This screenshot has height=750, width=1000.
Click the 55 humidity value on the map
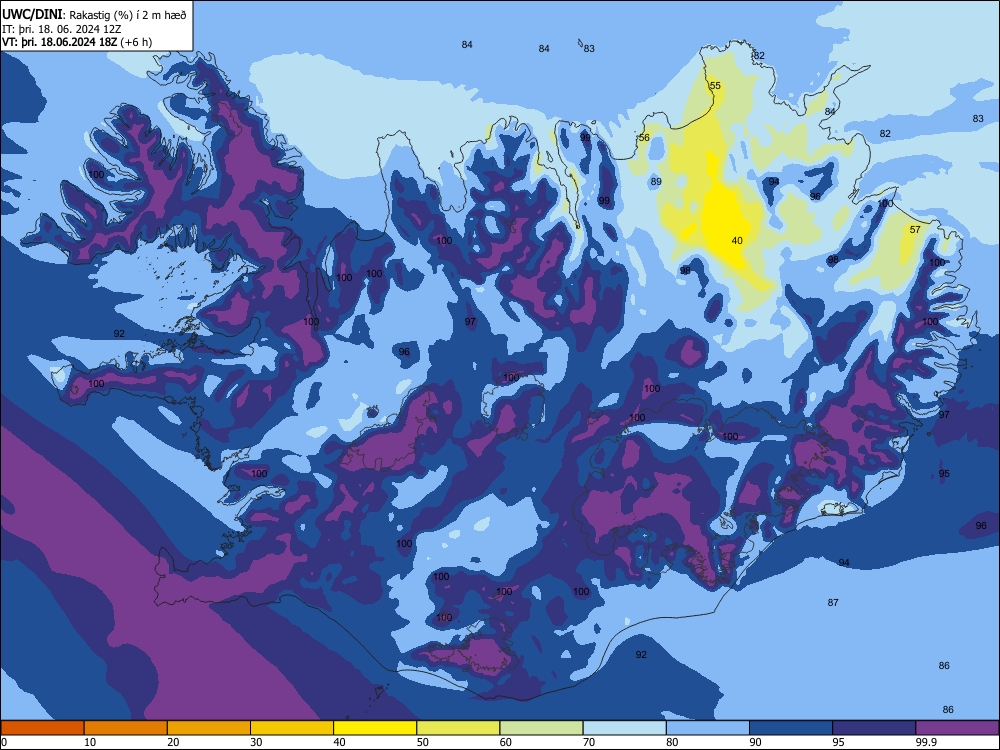tap(715, 85)
